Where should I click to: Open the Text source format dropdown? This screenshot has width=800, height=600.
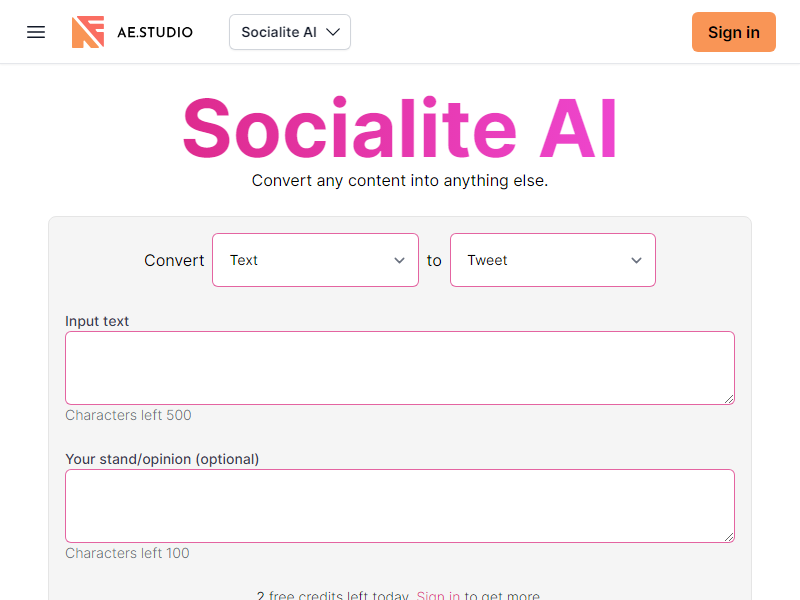[314, 260]
